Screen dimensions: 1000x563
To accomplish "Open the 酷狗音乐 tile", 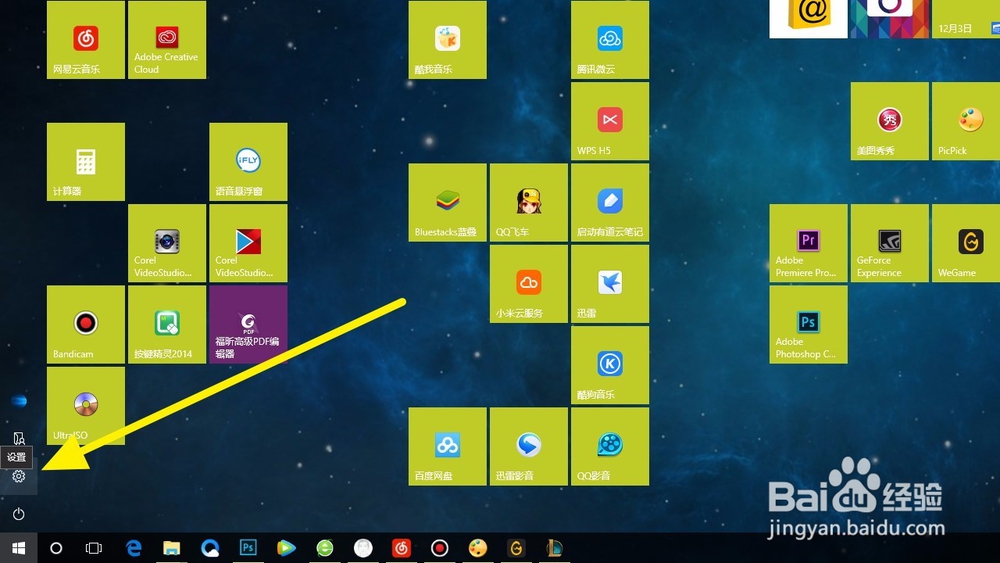I will tap(610, 365).
